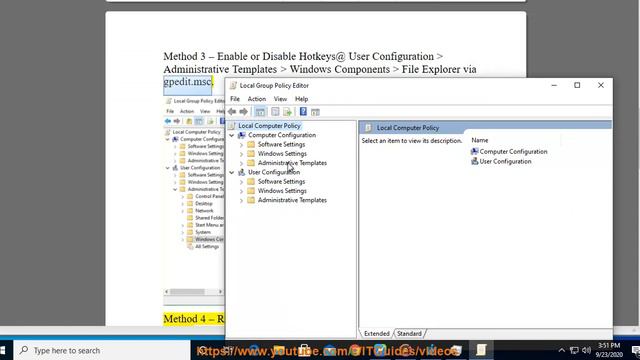Select Administrative Templates label under User Configuration
Screen dimensions: 640x360
(292, 200)
